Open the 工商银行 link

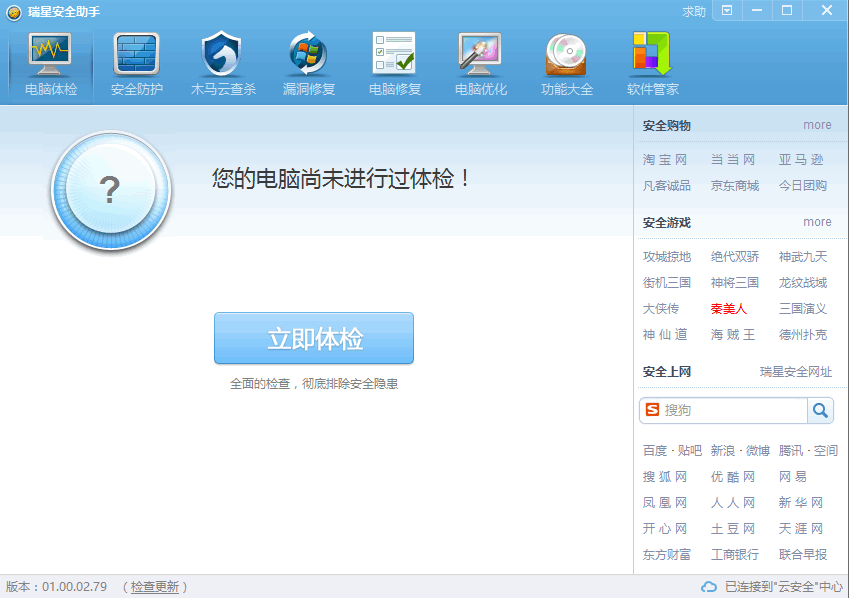[735, 555]
